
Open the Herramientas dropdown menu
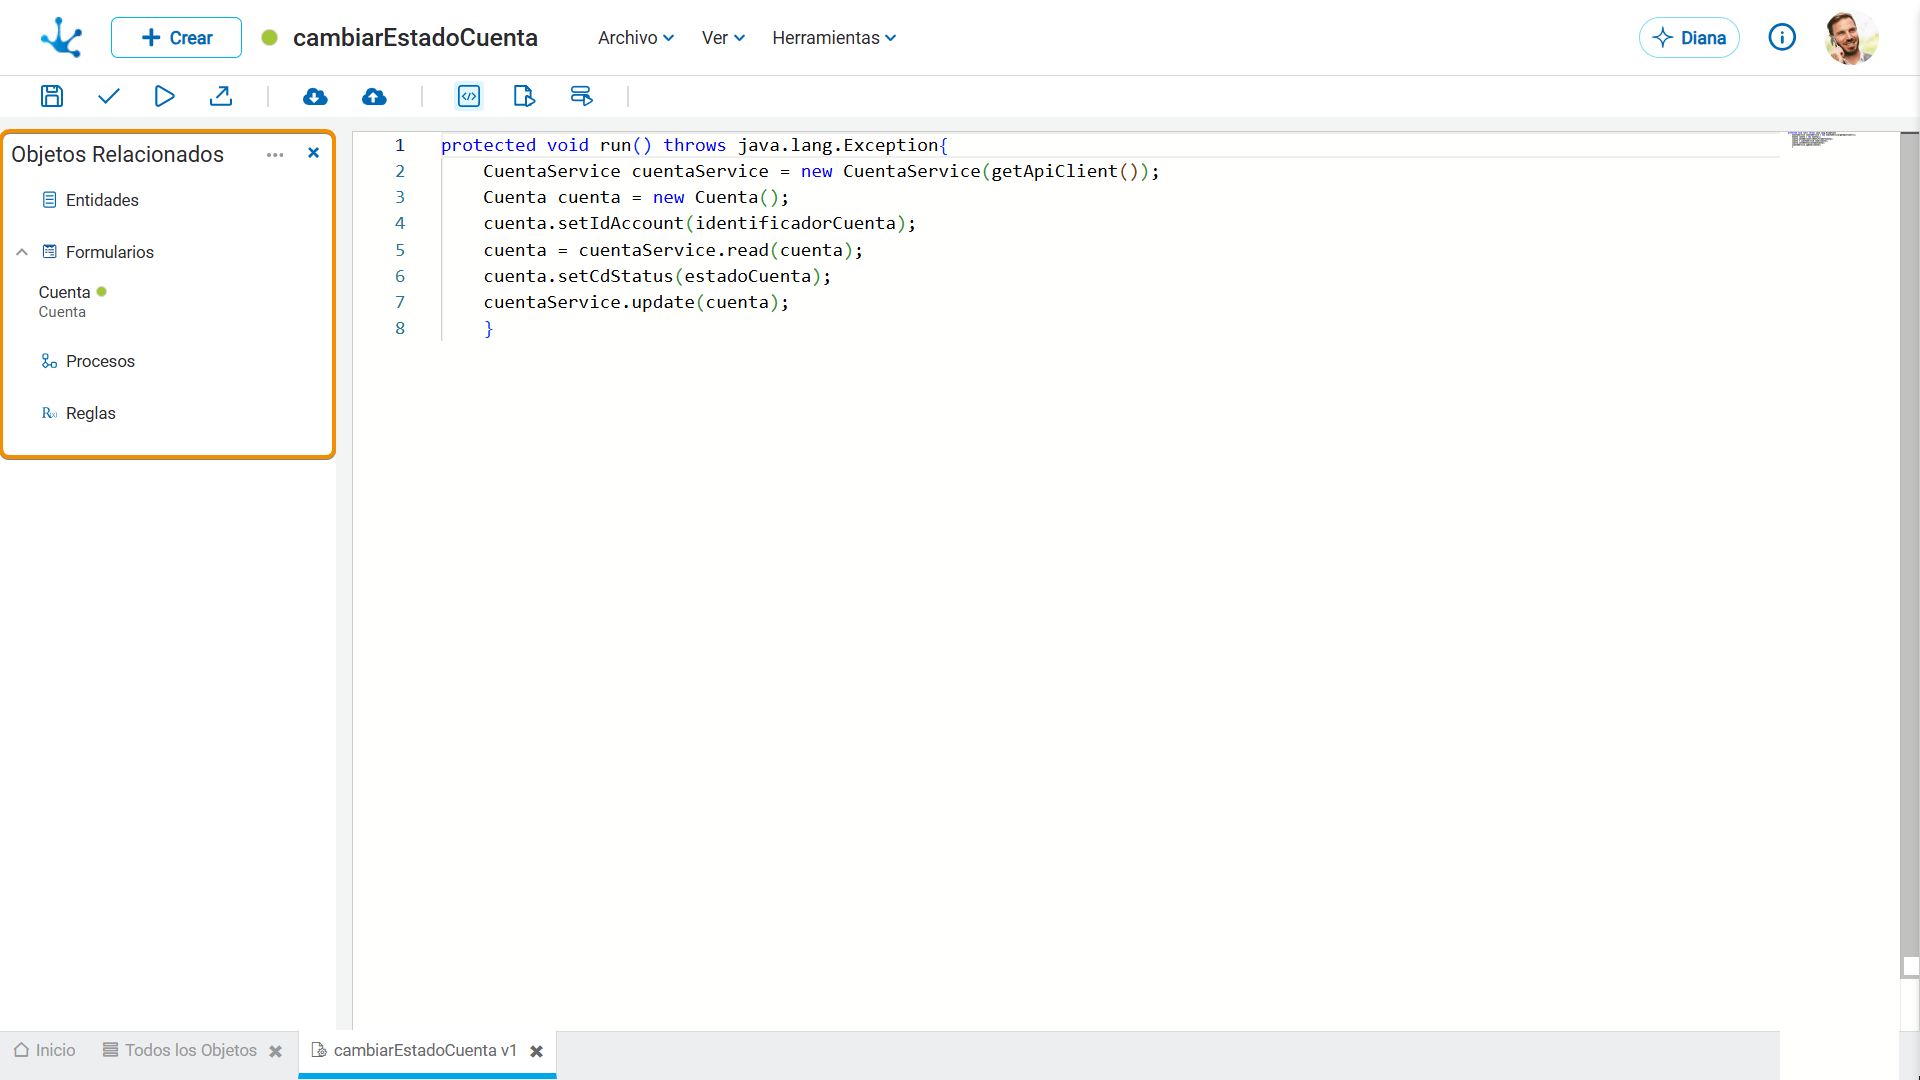click(833, 38)
